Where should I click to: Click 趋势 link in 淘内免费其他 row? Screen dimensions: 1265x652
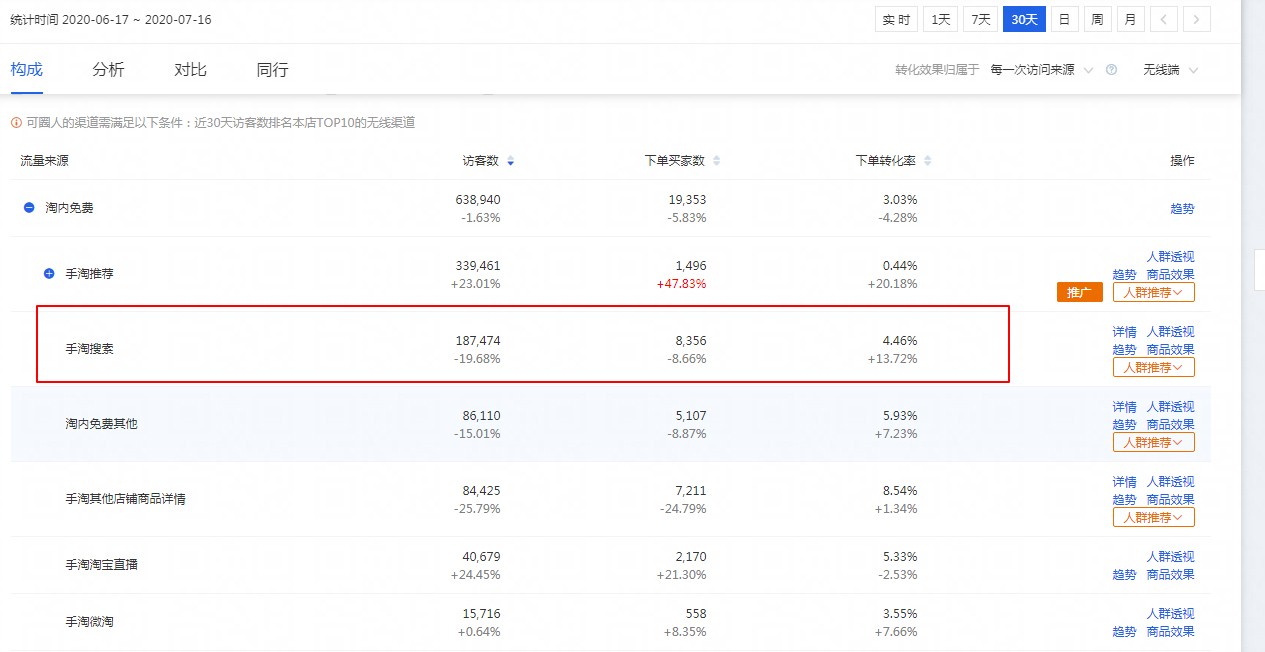(x=1124, y=425)
